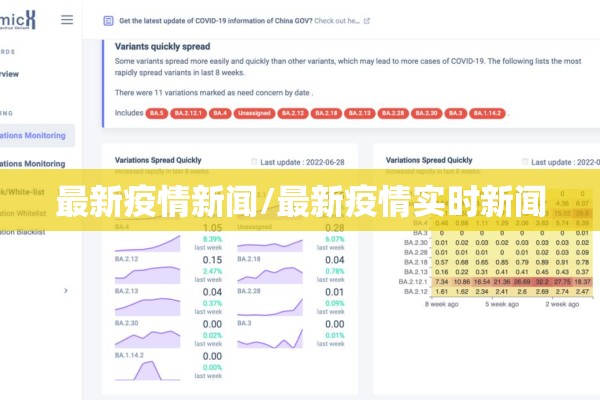600x400 pixels.
Task: Click the 0.15 value for BA.2.12
Action: [212, 260]
